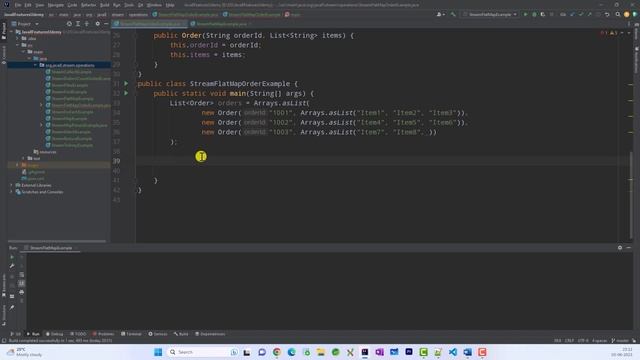Open the Navigate menu

pos(56,5)
